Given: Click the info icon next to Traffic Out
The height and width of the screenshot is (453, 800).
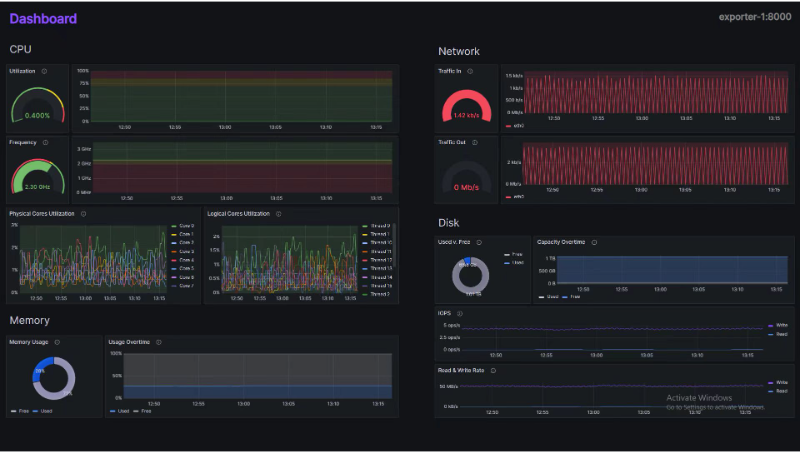Looking at the screenshot, I should 475,143.
